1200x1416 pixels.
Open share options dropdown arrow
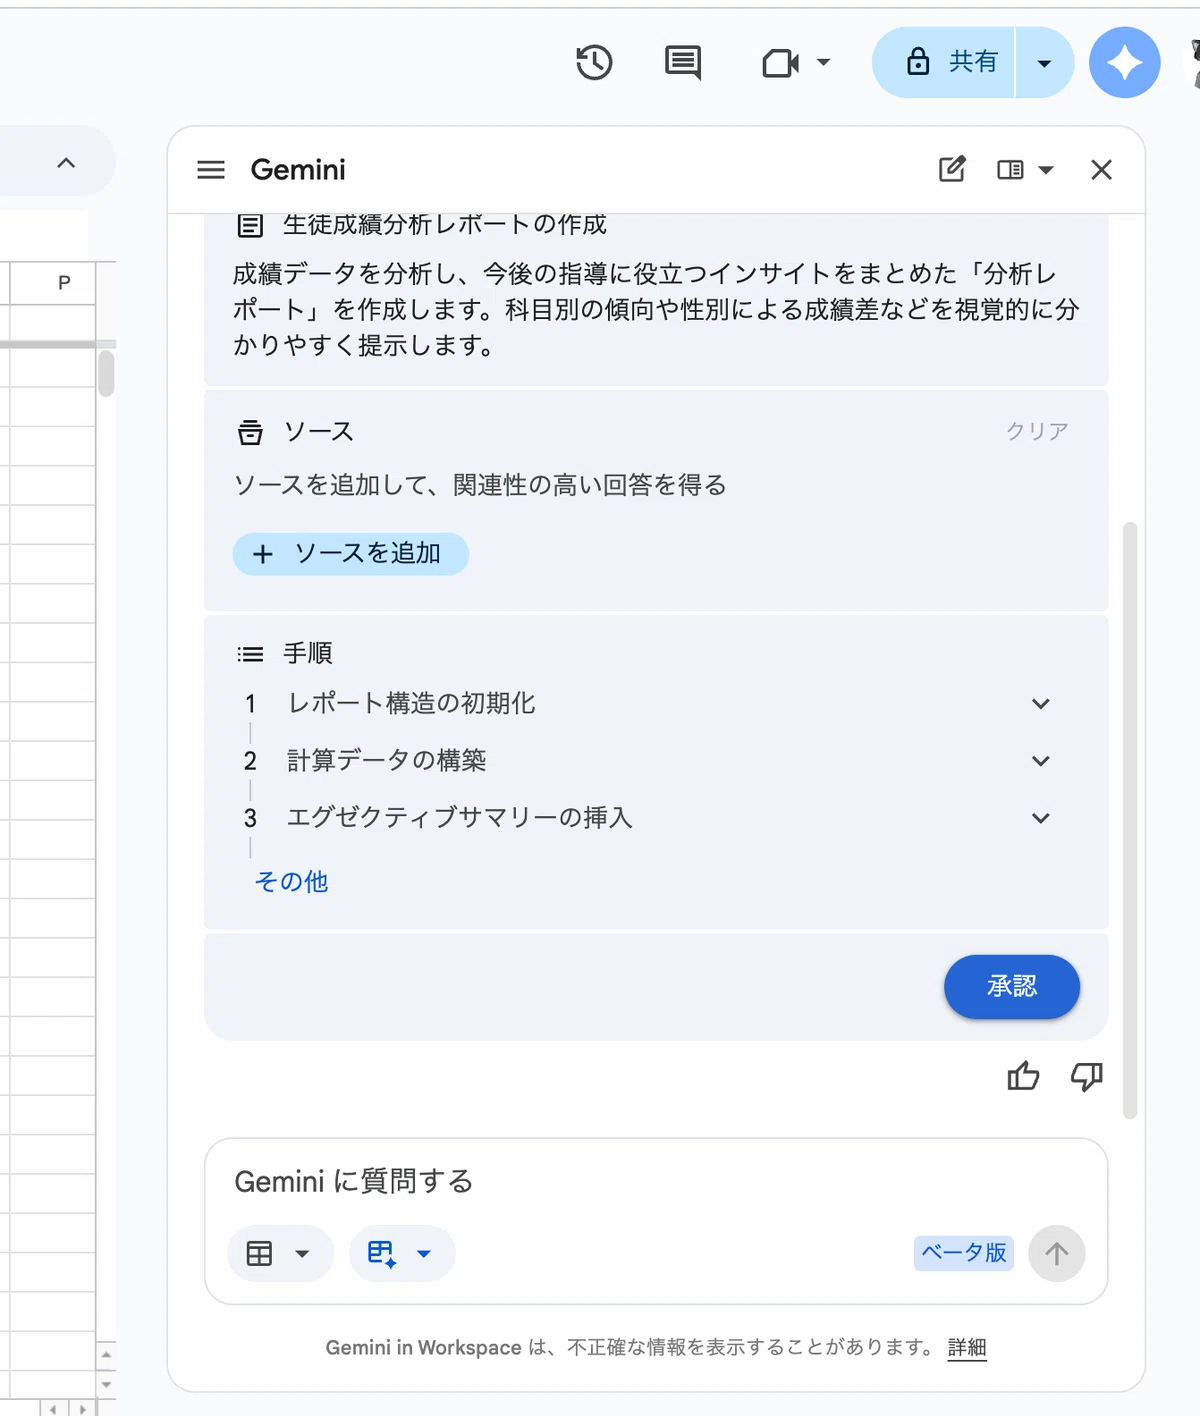[x=1045, y=63]
